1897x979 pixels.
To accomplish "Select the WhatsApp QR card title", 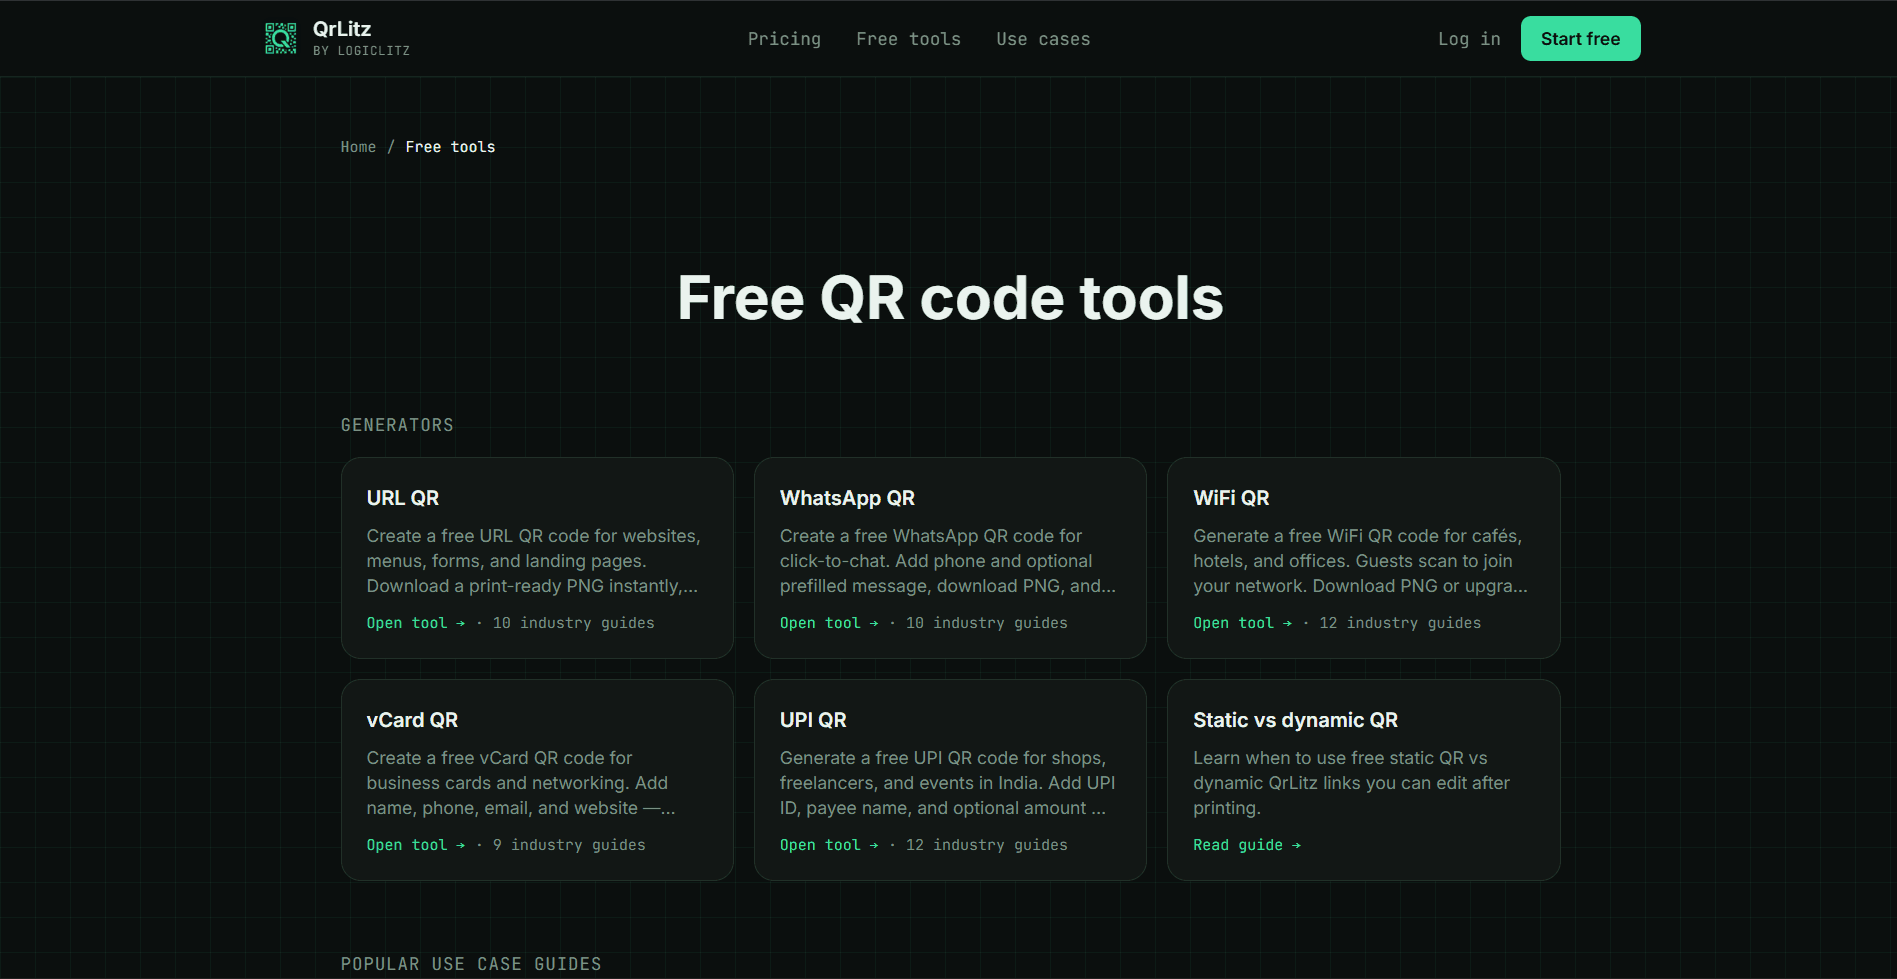I will pos(847,498).
